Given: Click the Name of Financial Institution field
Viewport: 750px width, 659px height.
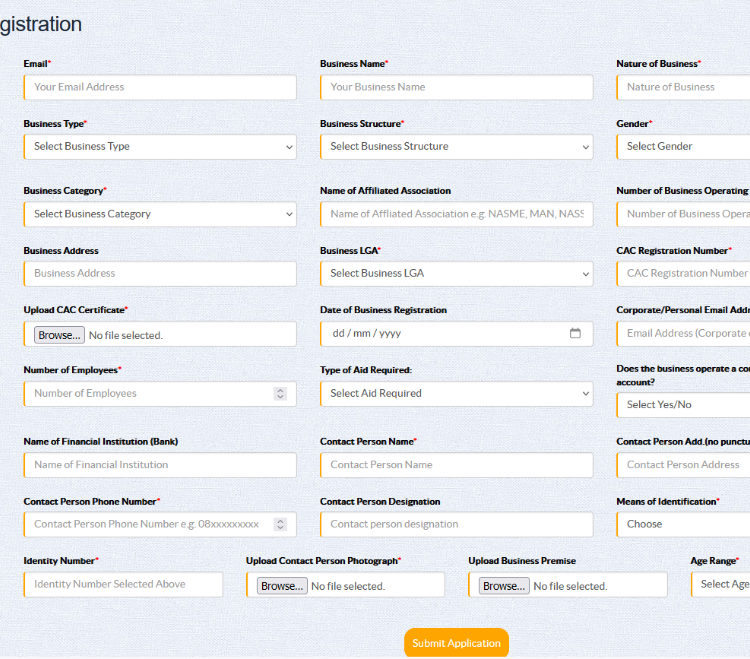Looking at the screenshot, I should [x=160, y=465].
